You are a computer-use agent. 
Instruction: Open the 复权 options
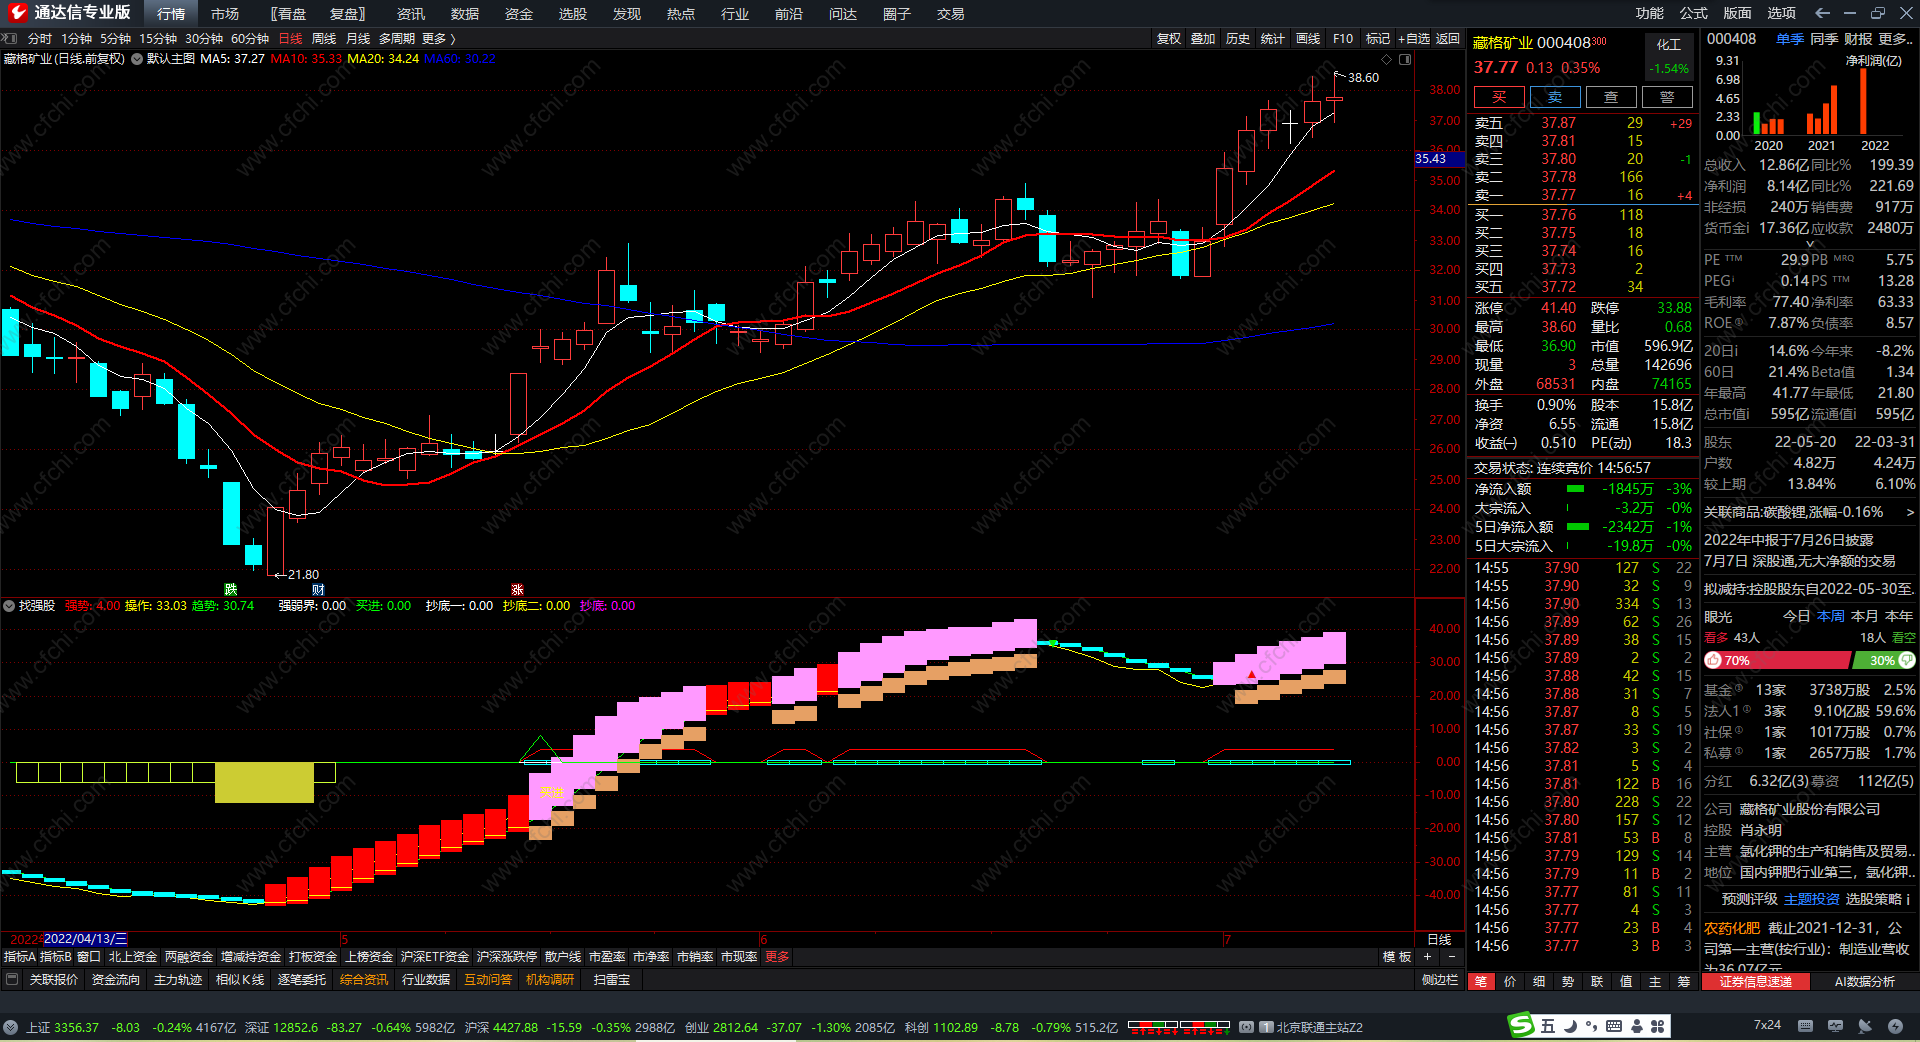1169,39
